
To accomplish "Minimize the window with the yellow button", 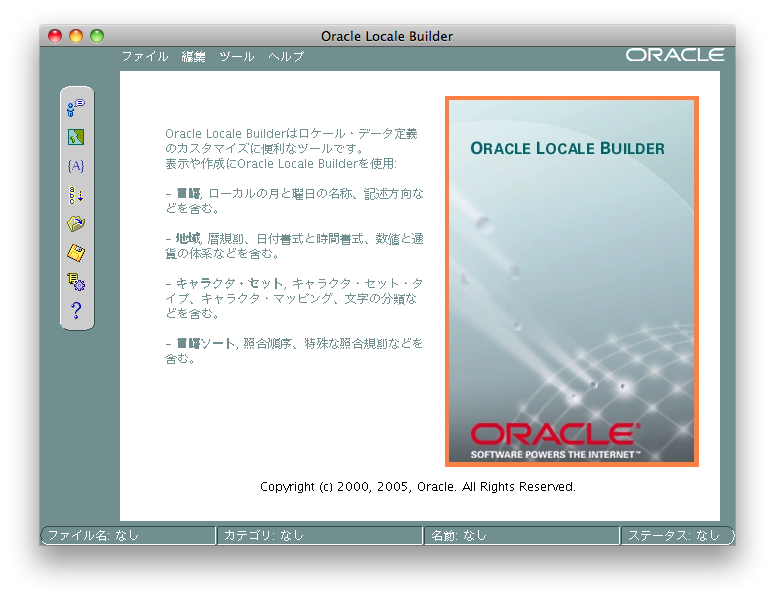I will pyautogui.click(x=76, y=36).
